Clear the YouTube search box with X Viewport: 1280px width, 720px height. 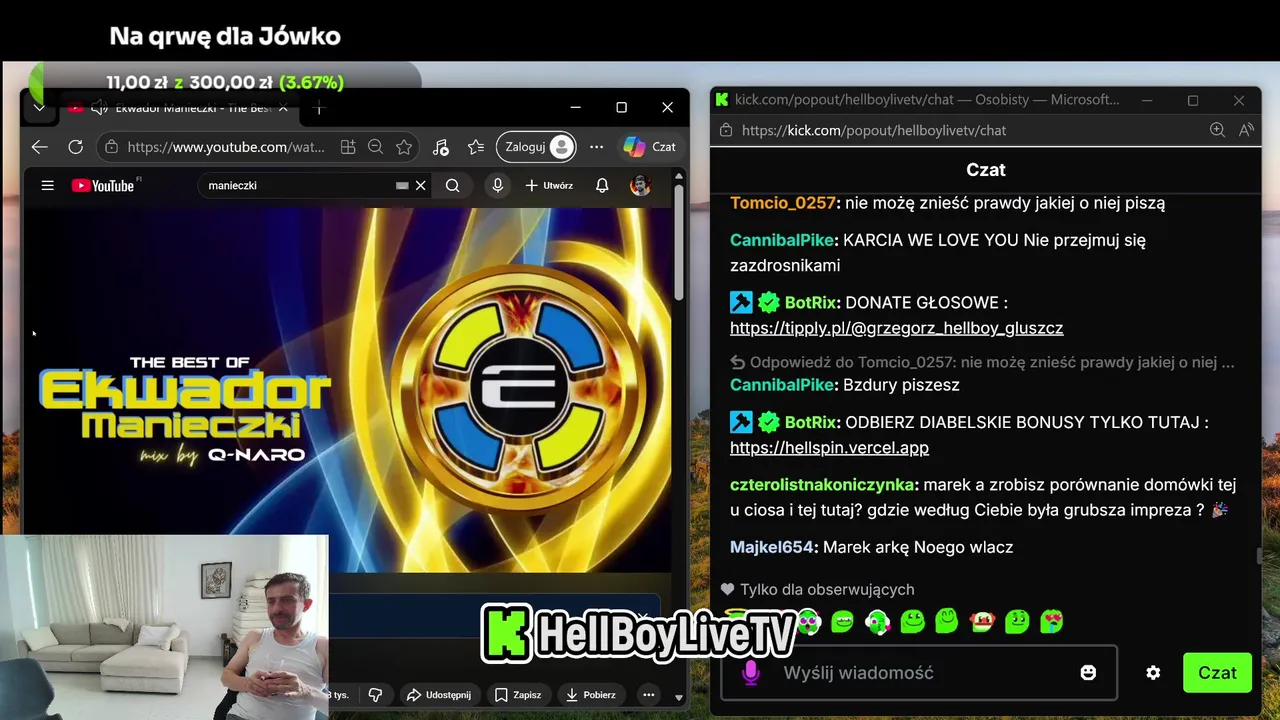tap(421, 185)
